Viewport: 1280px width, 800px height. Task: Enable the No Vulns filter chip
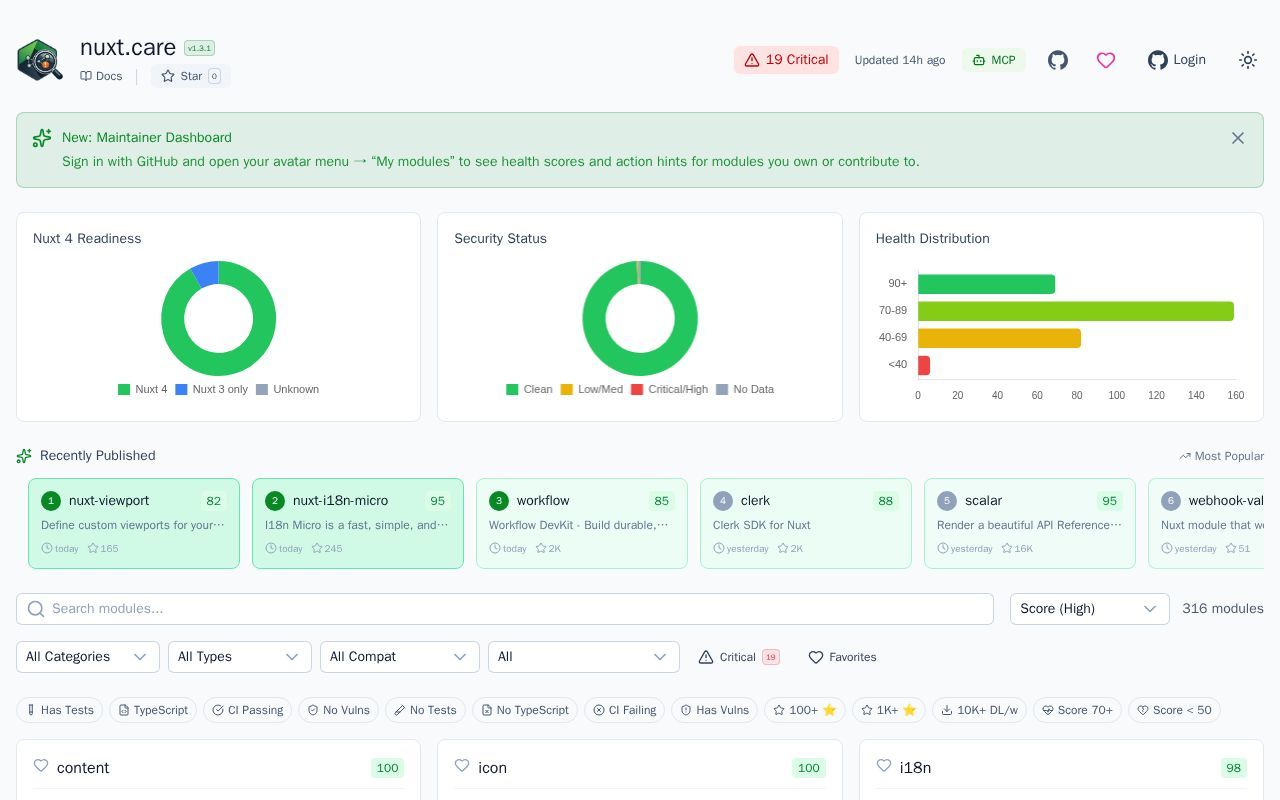338,710
